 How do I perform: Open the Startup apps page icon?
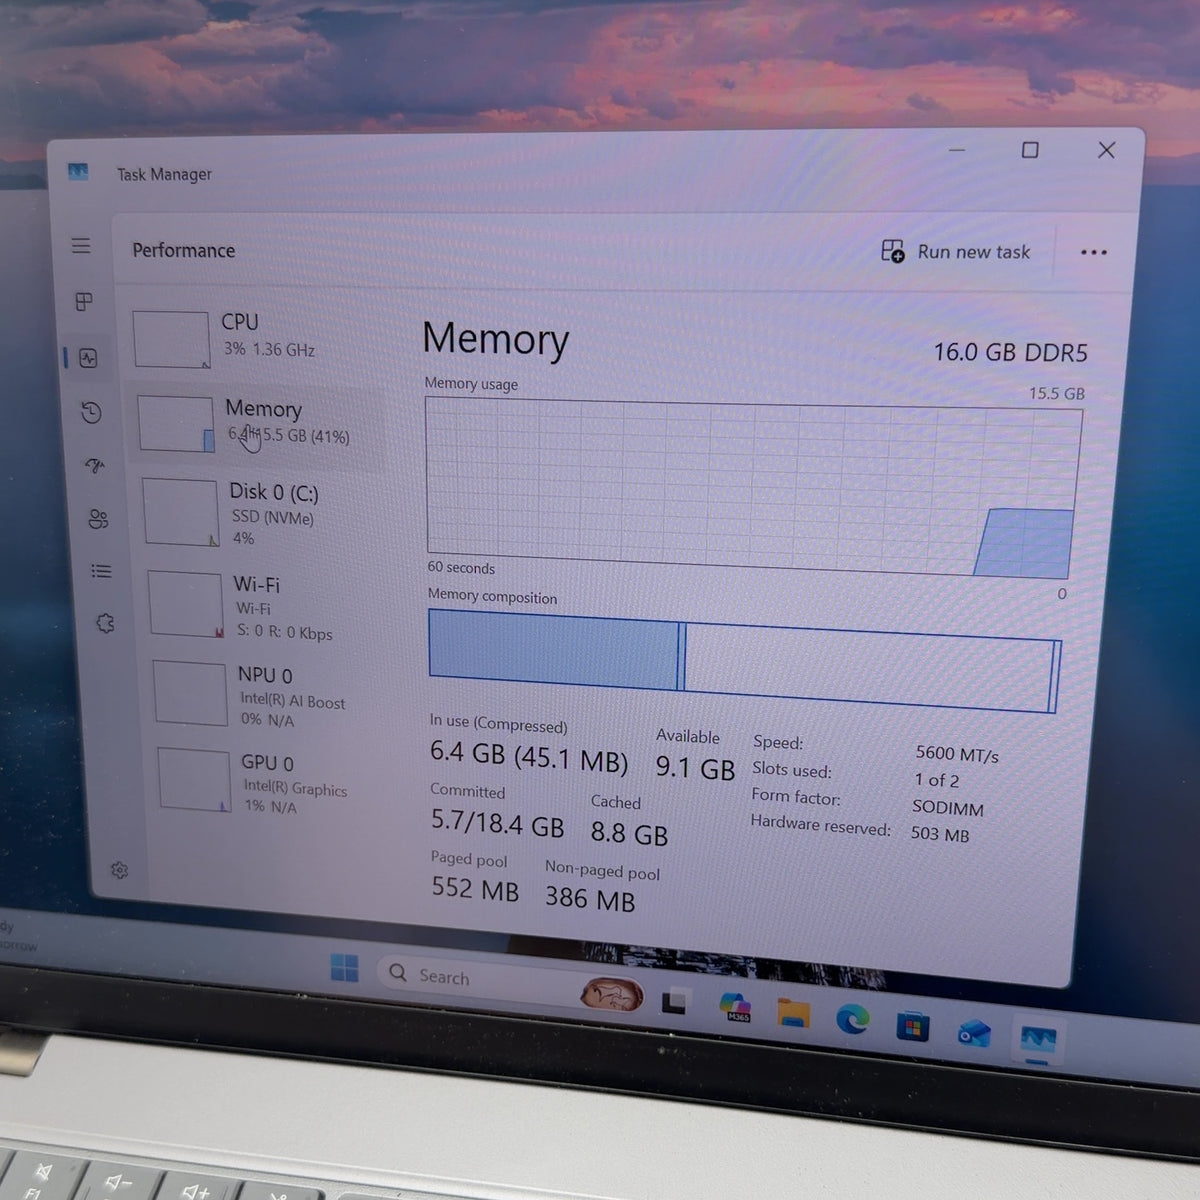[x=95, y=465]
